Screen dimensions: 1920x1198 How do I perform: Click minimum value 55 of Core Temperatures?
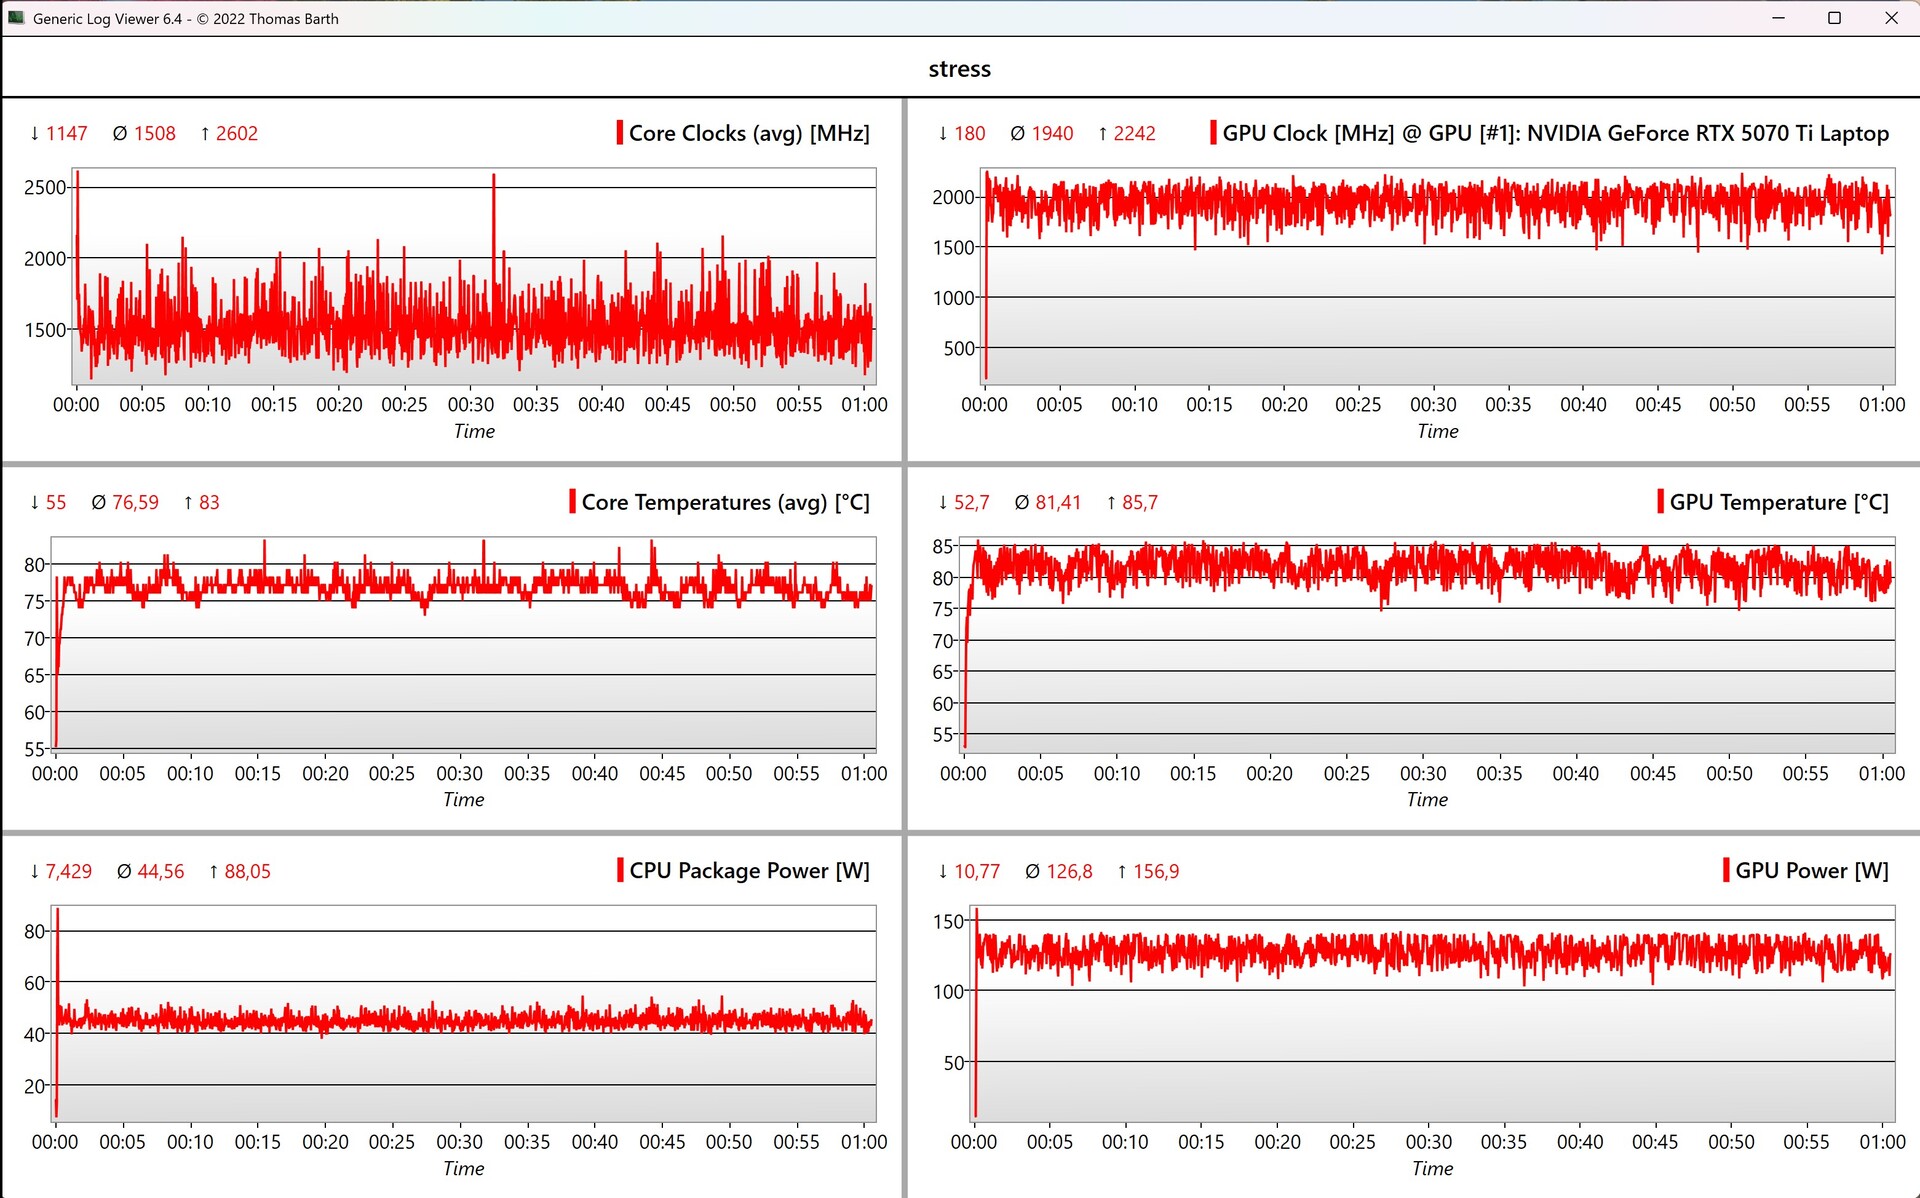56,502
